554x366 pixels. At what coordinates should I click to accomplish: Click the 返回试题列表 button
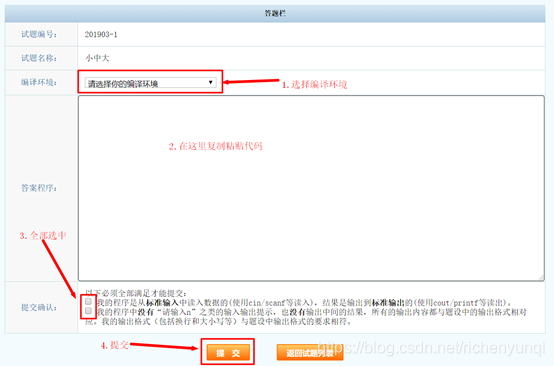tap(310, 353)
